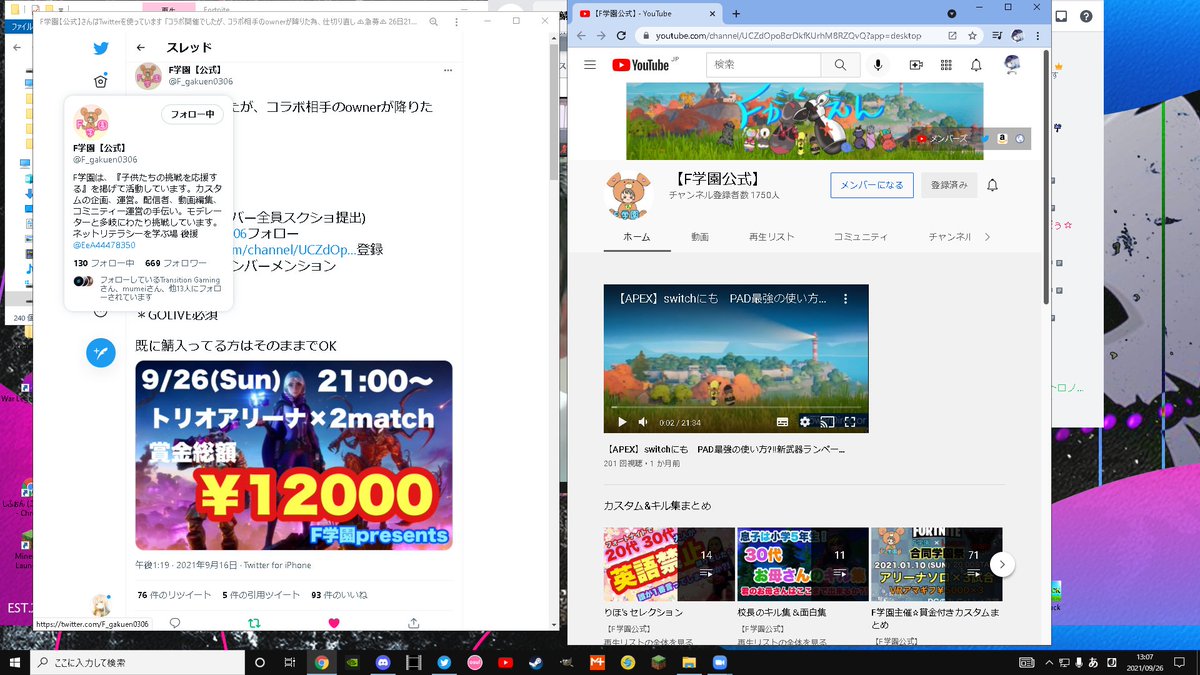Enter fullscreen in the video player
This screenshot has height=675, width=1200.
coord(850,422)
